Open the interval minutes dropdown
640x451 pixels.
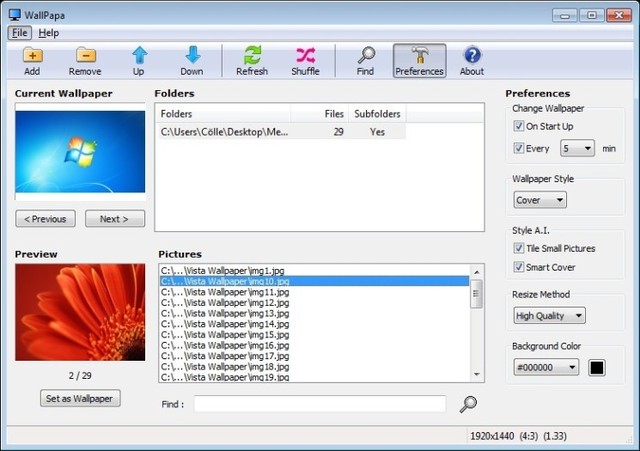tap(577, 148)
